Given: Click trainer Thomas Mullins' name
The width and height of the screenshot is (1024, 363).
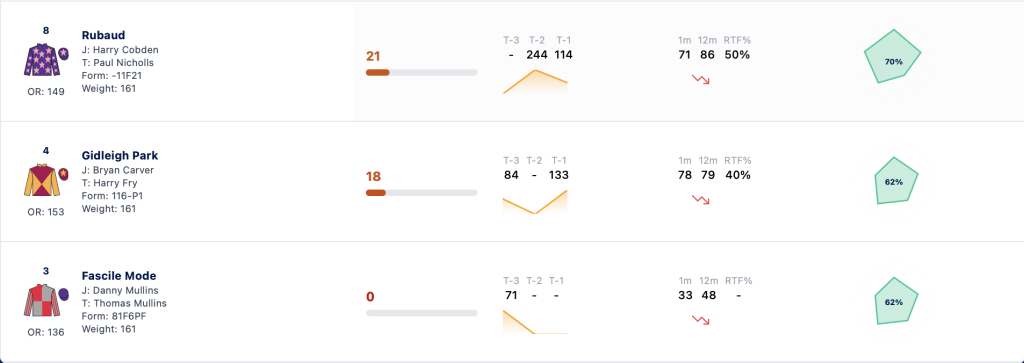Looking at the screenshot, I should (x=129, y=303).
